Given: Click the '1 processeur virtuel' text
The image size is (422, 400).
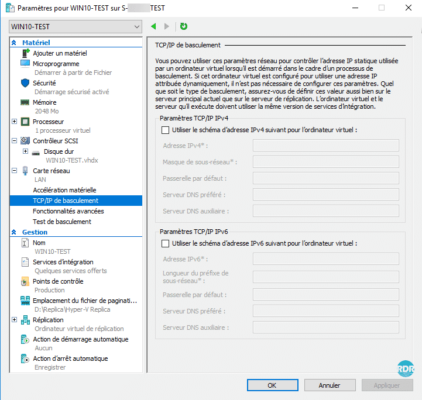Looking at the screenshot, I should [x=63, y=130].
